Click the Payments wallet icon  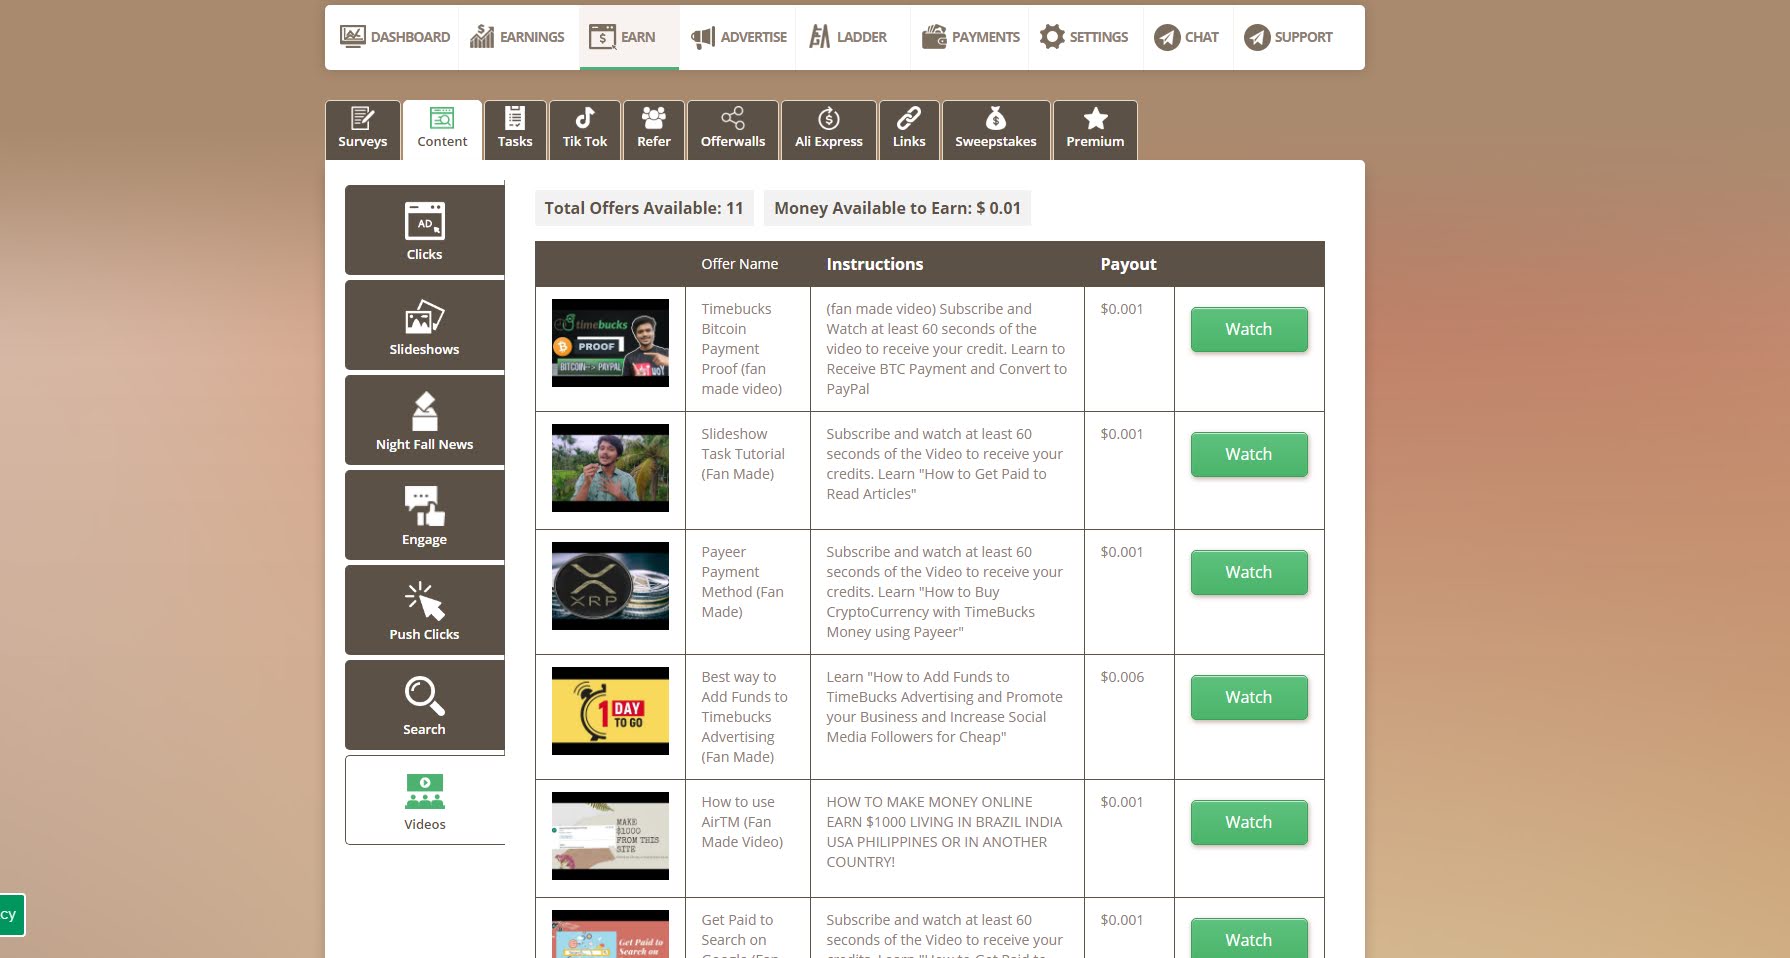(x=934, y=37)
